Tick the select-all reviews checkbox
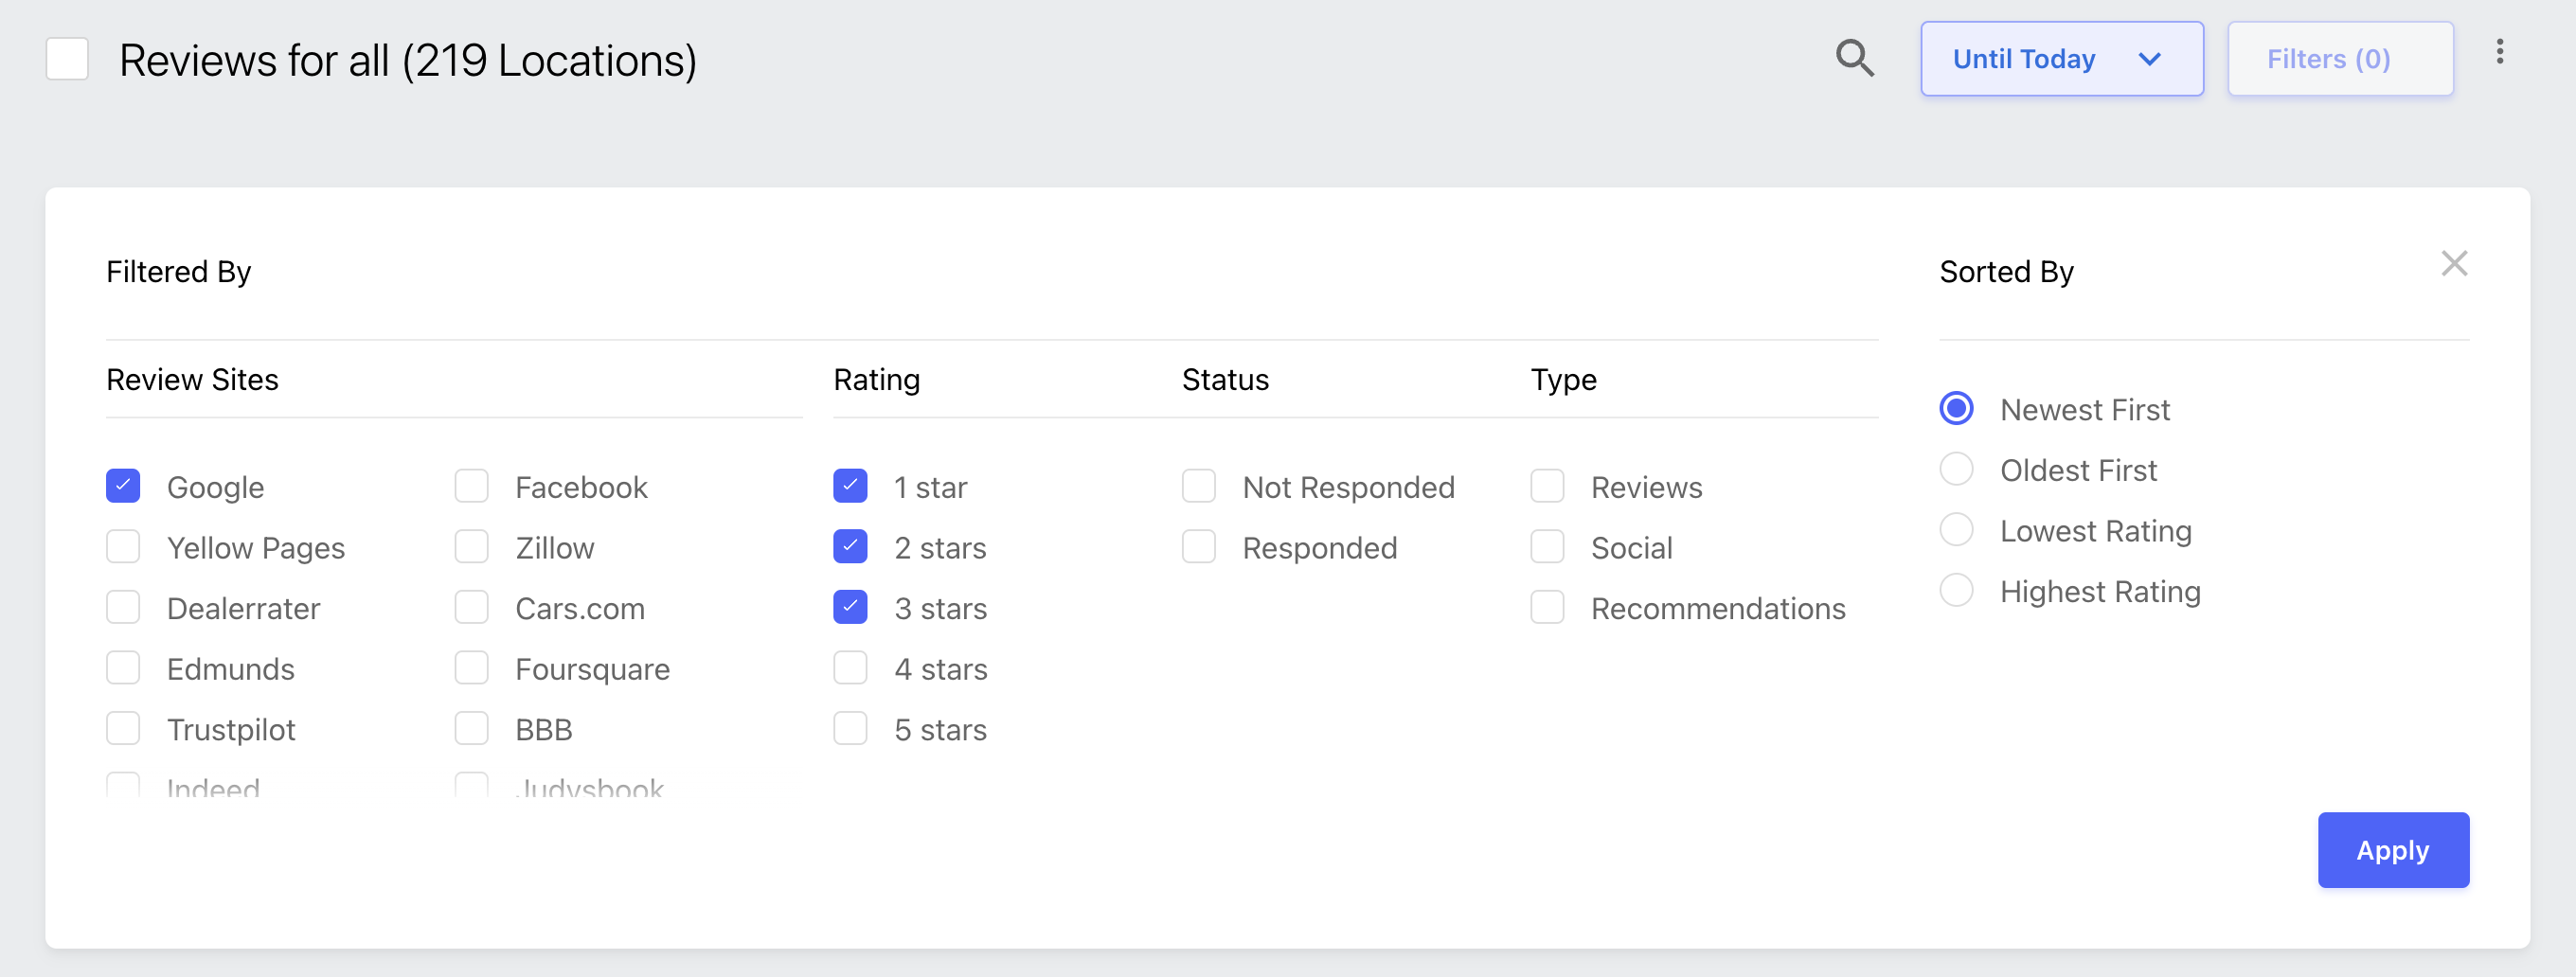Screen dimensions: 2576x977 pos(68,59)
